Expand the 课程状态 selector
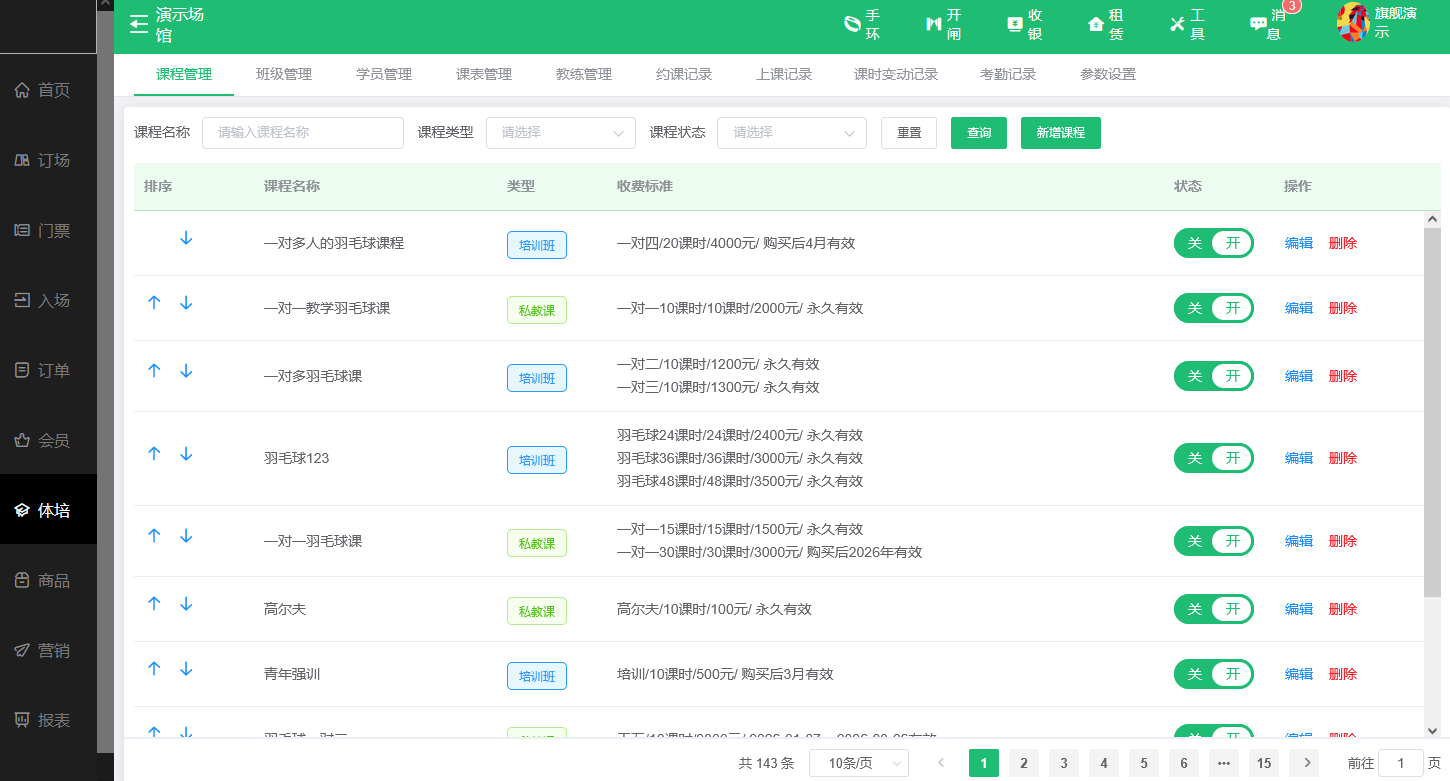1450x781 pixels. click(791, 132)
